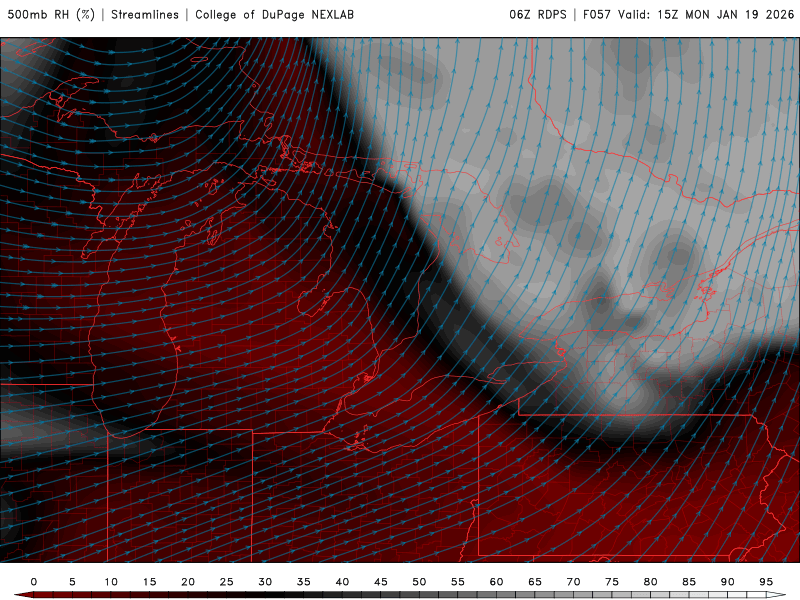Click the 'Streamlines' label in the header
The width and height of the screenshot is (800, 600).
145,14
